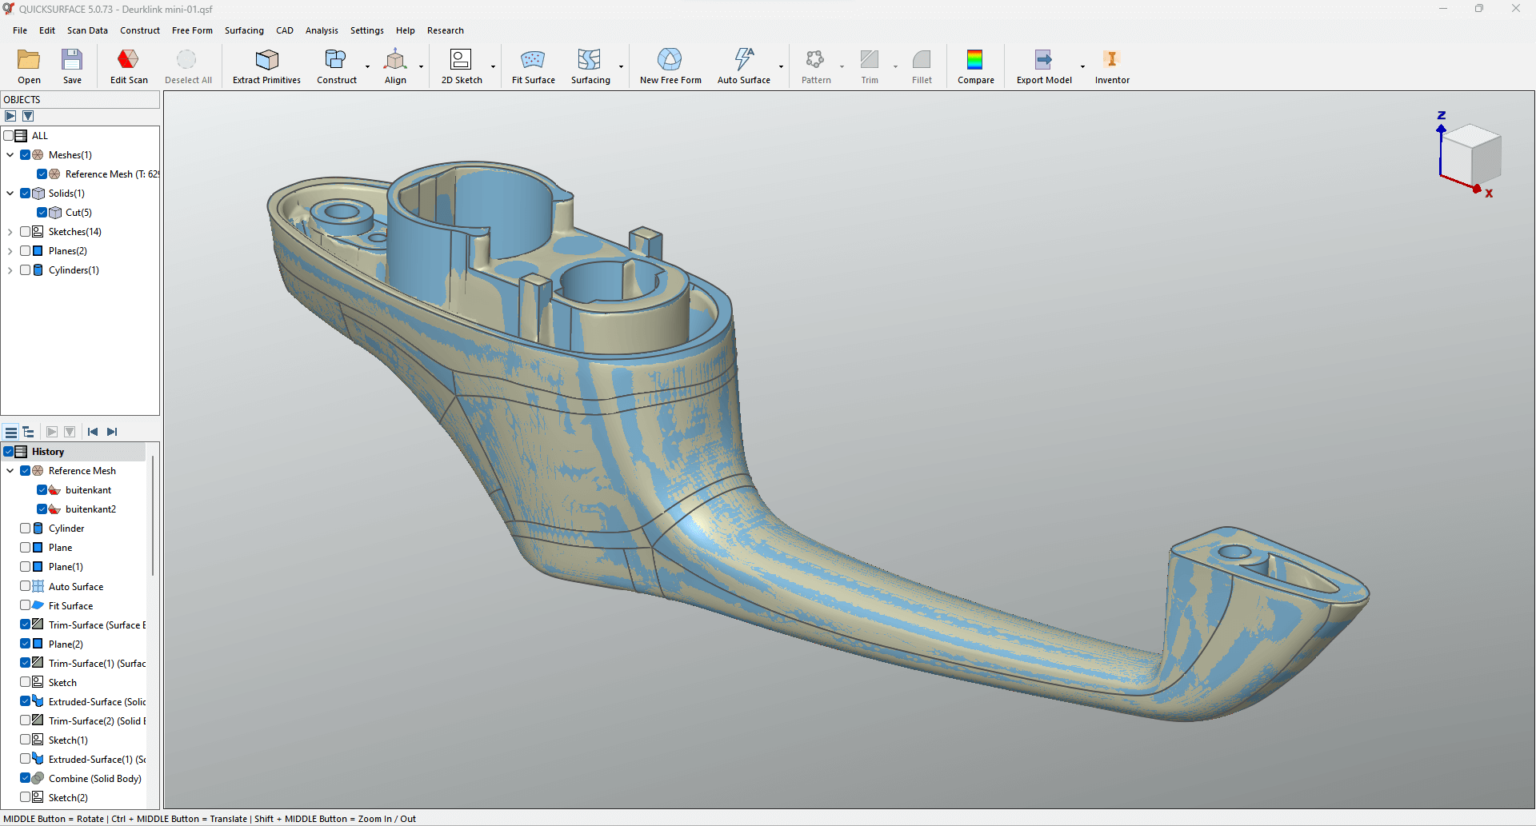Open the 2D Sketch tool
The width and height of the screenshot is (1536, 826).
coord(461,65)
